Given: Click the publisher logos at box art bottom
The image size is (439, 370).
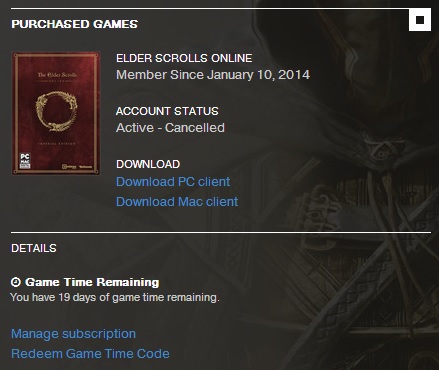Looking at the screenshot, I should [x=77, y=167].
